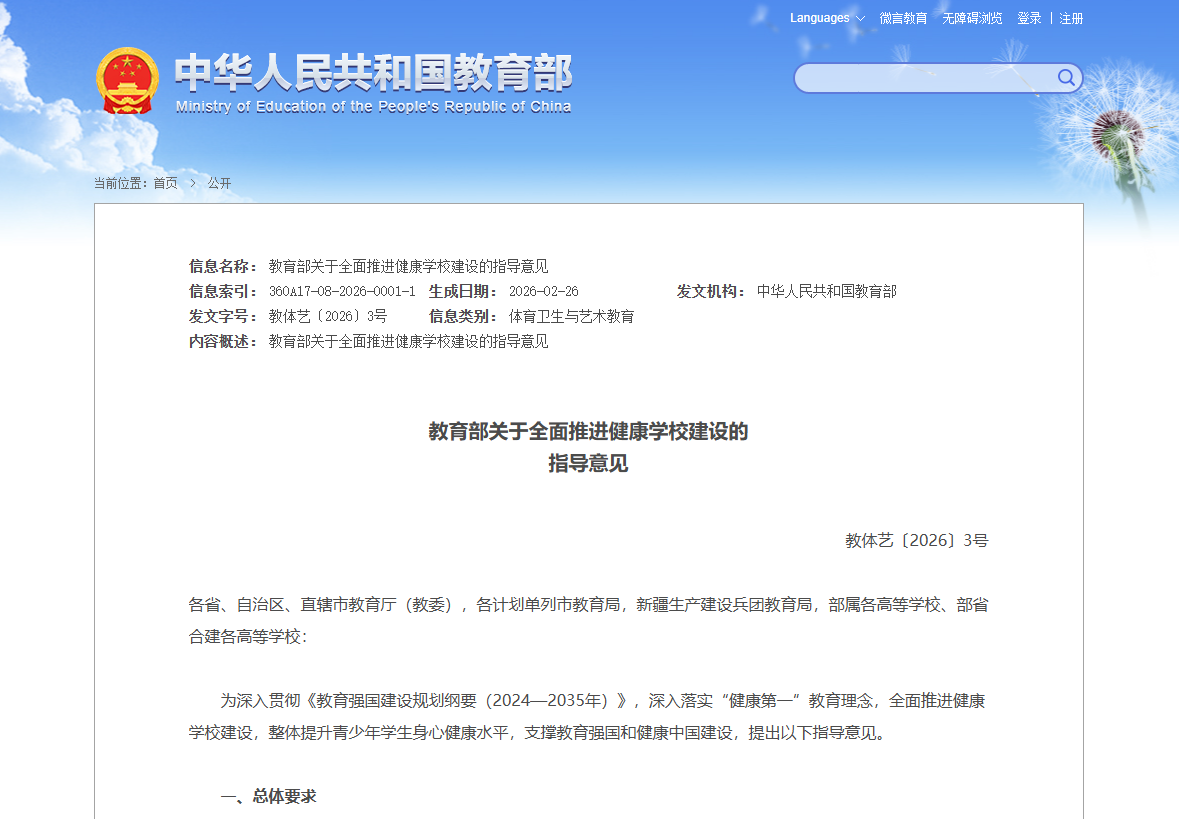This screenshot has height=819, width=1179.
Task: Click the 中华人民共和国教育部 site title banner
Action: point(373,73)
